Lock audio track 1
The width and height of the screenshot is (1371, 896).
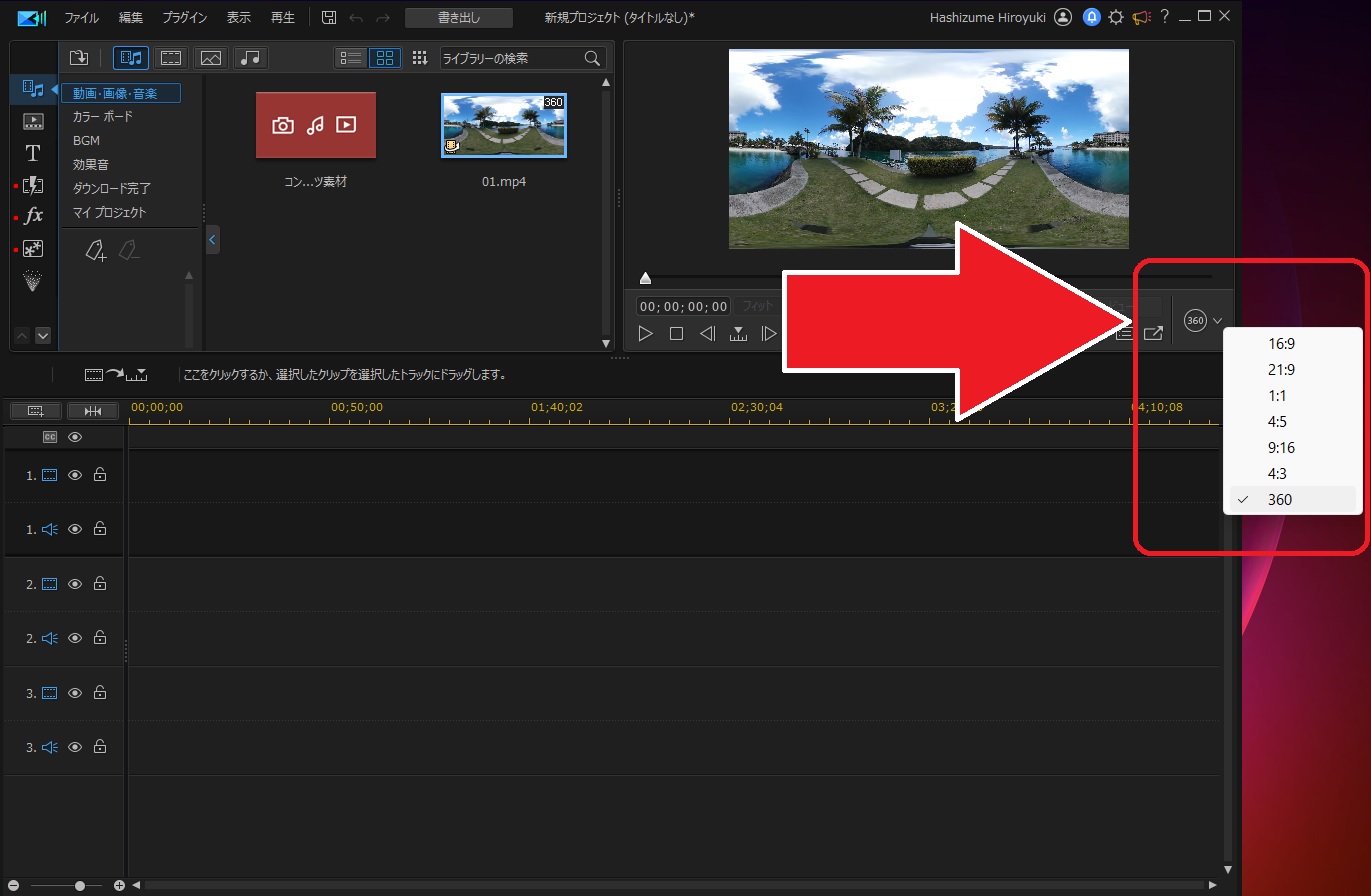pos(100,529)
